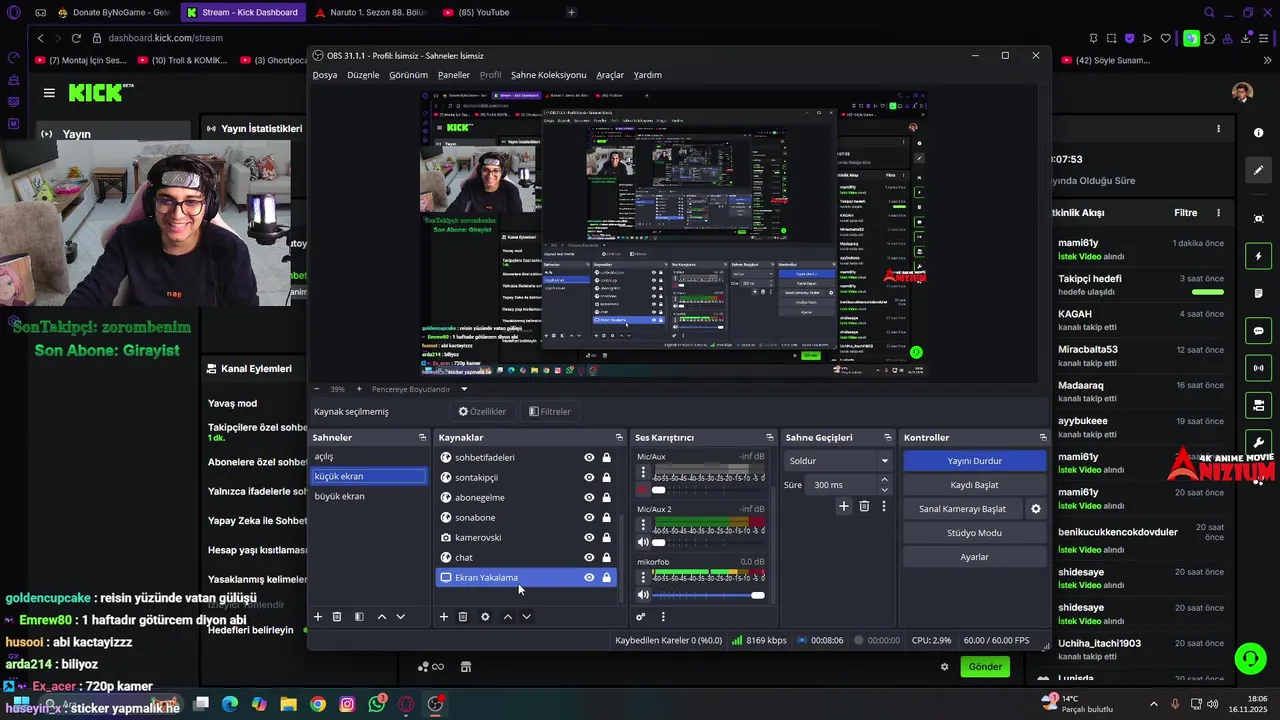Click Stüdyo Modu button
Image resolution: width=1280 pixels, height=720 pixels.
coord(975,533)
